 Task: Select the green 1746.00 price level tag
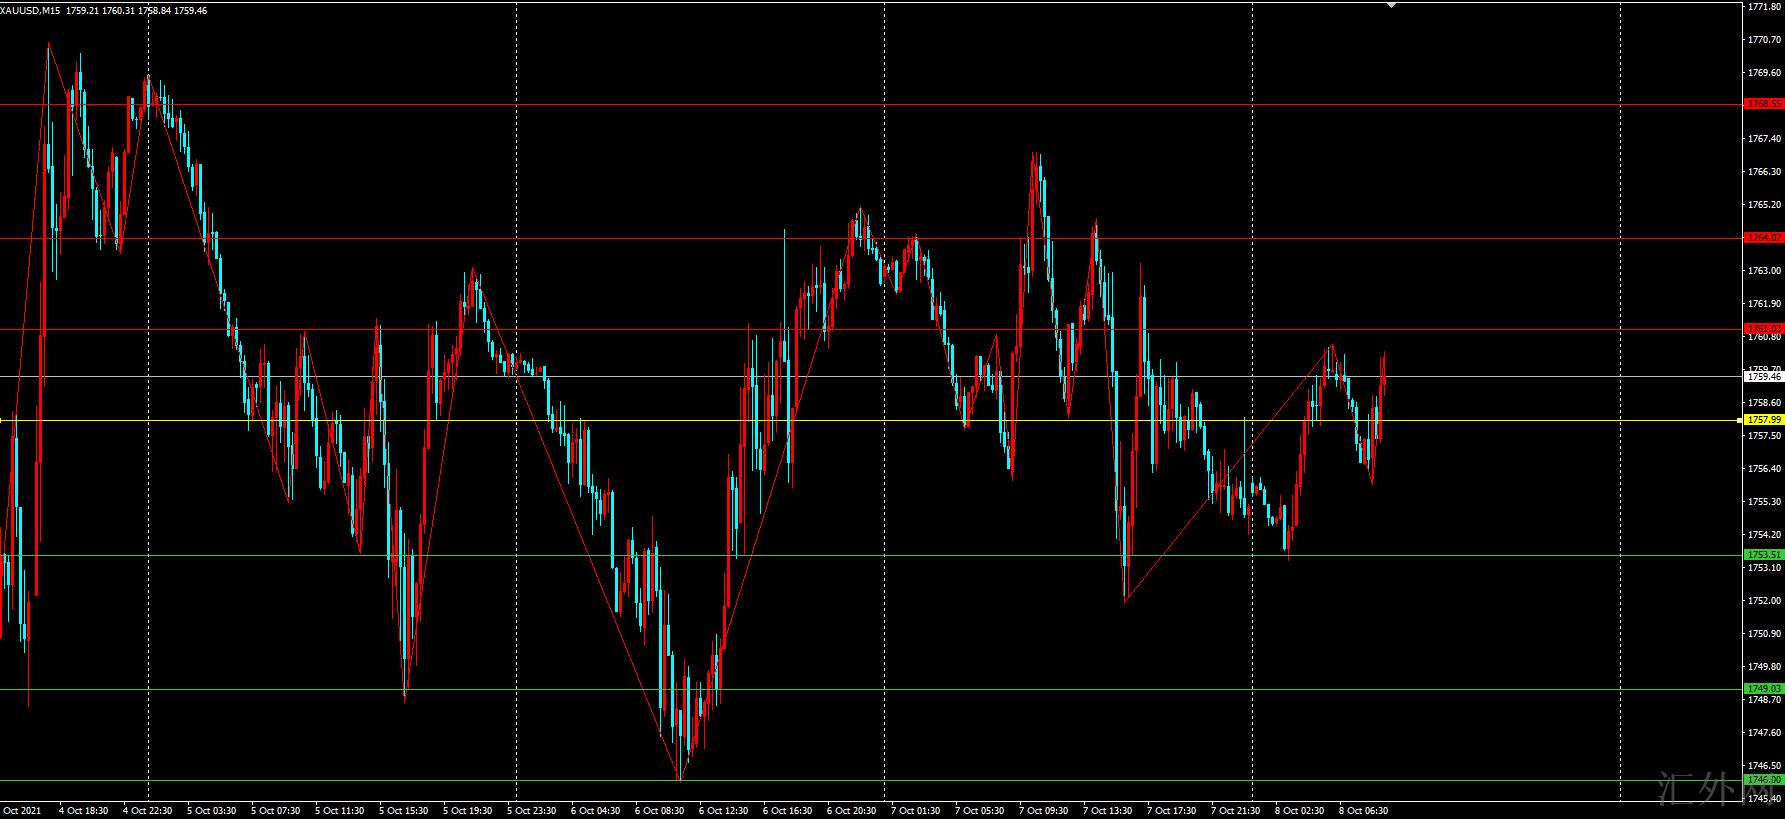(1763, 780)
